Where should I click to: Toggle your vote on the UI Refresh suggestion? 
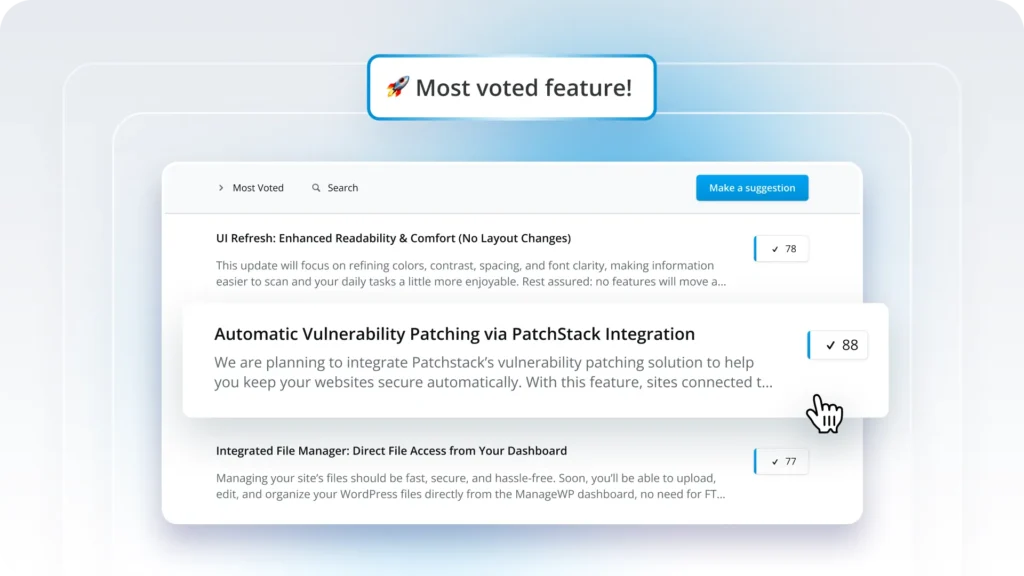[781, 248]
